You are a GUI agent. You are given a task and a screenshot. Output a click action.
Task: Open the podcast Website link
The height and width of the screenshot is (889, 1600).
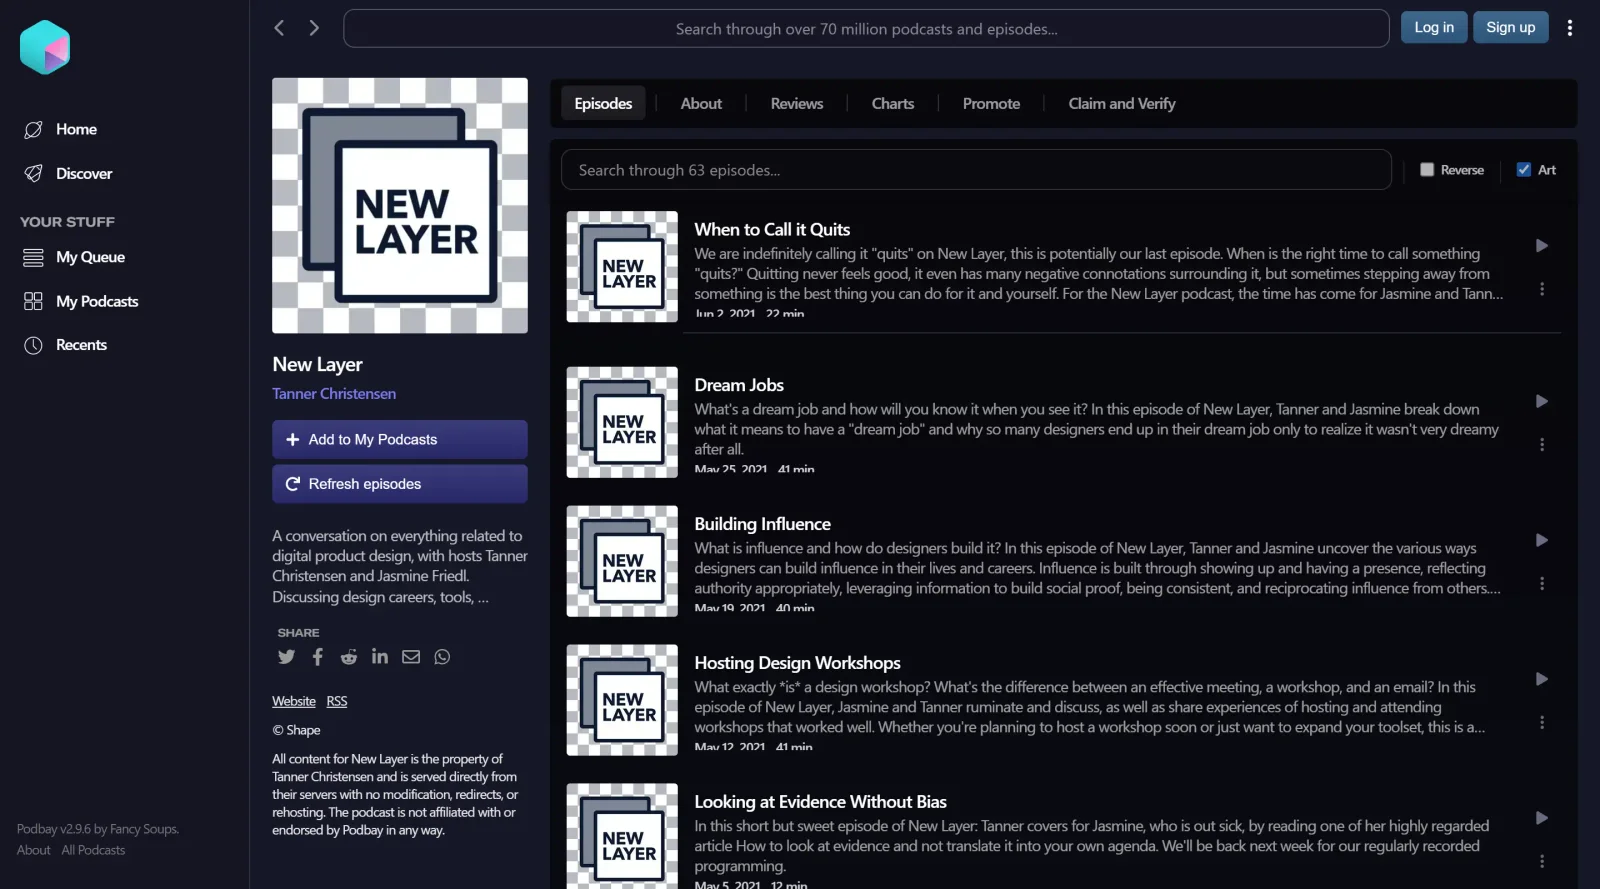(x=294, y=701)
